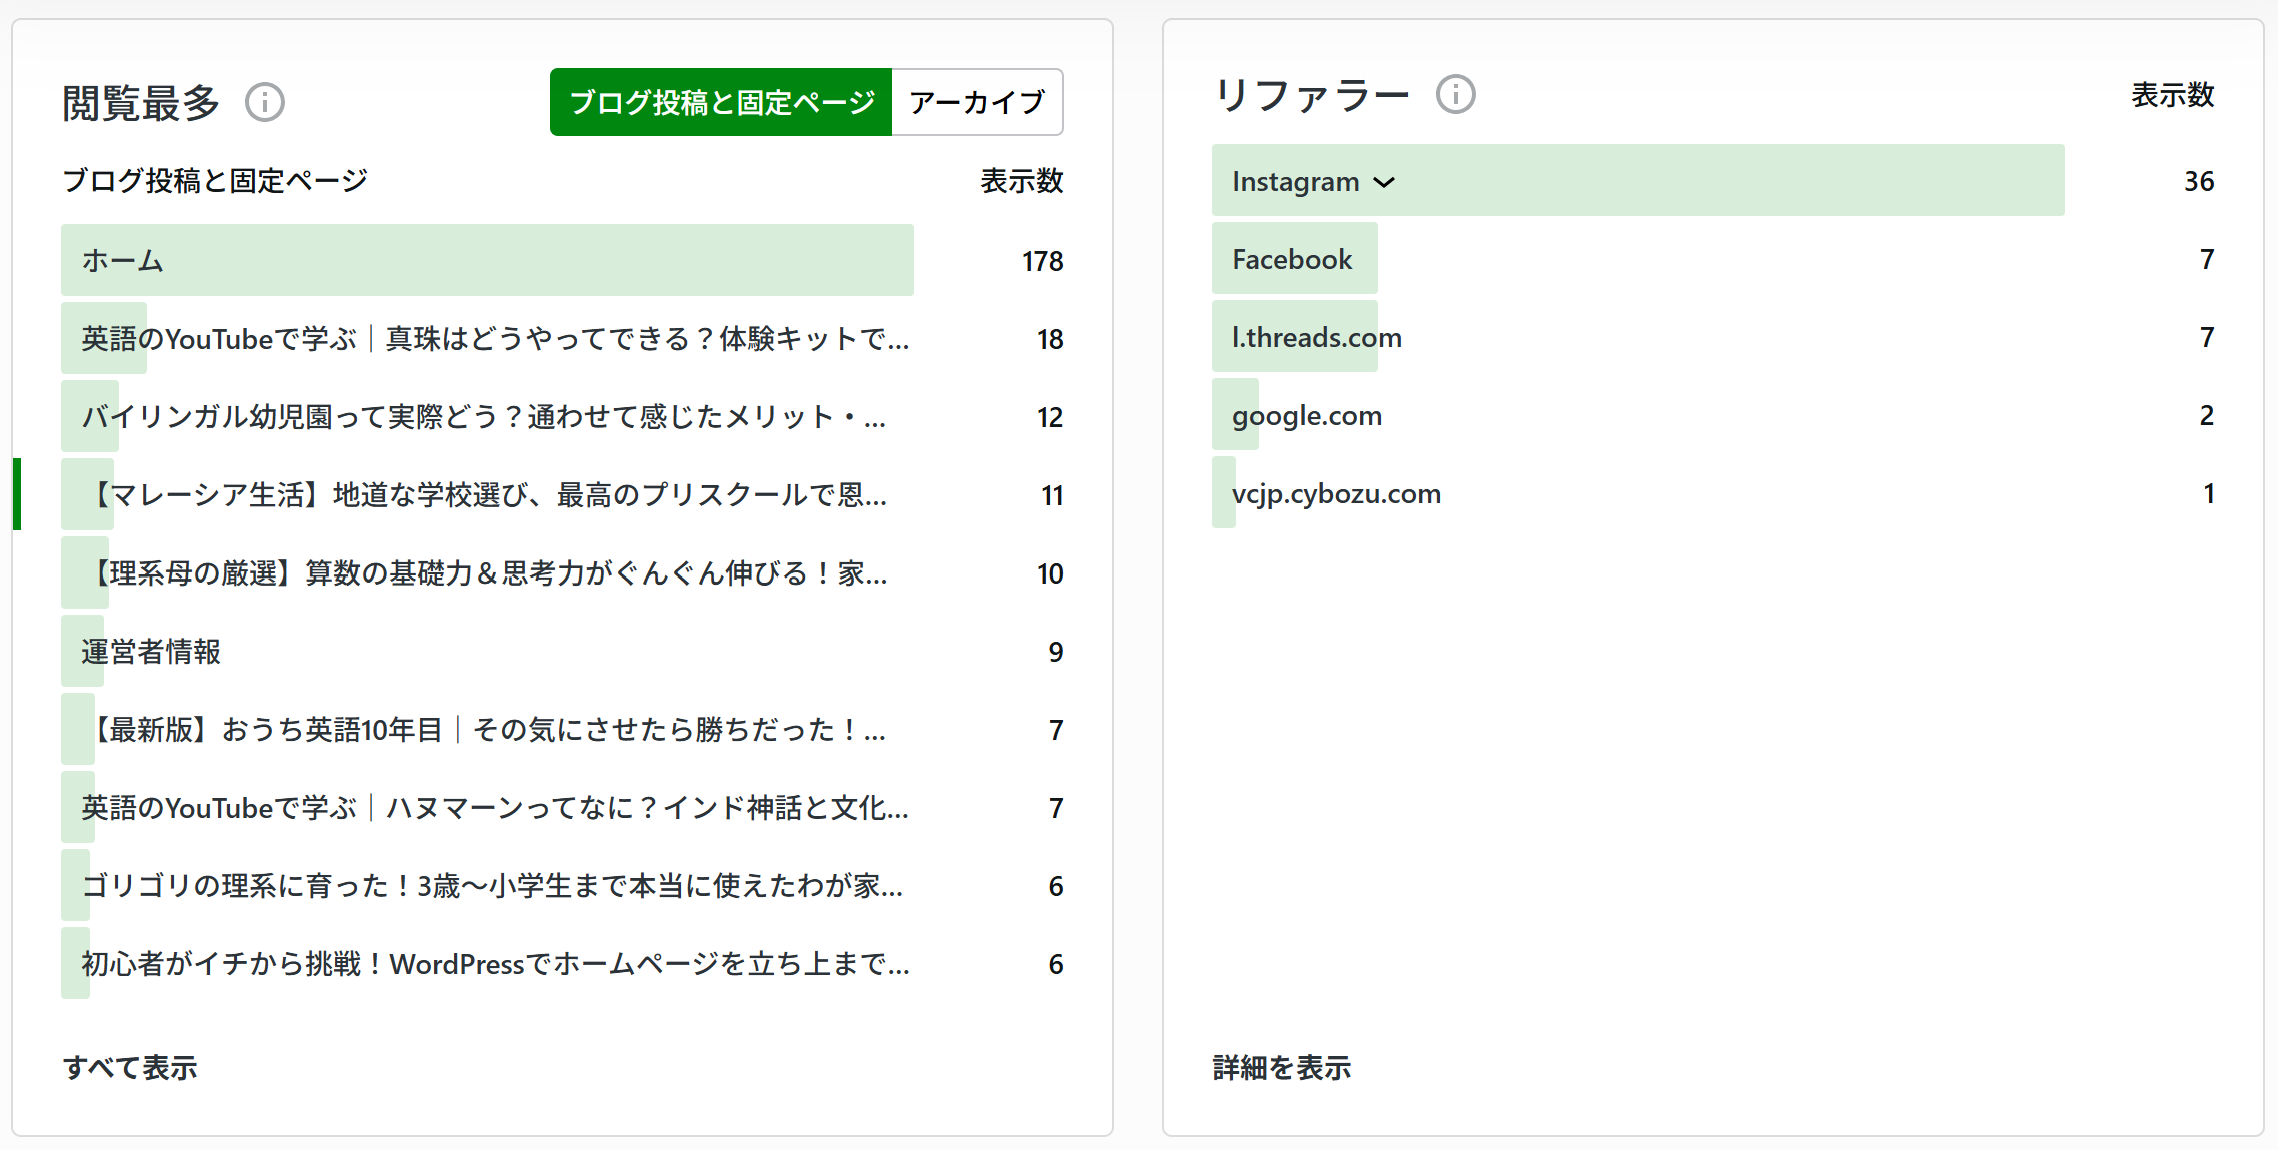Expand the Instagram referrer chevron
The width and height of the screenshot is (2278, 1150).
pos(1384,182)
